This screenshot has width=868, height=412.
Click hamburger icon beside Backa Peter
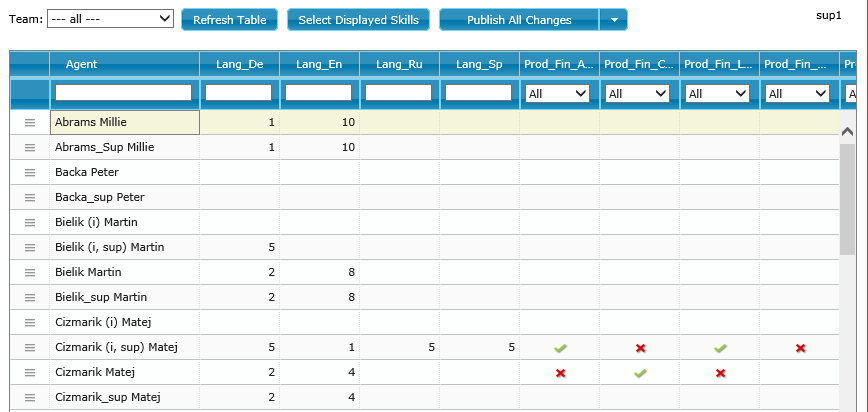click(x=30, y=172)
